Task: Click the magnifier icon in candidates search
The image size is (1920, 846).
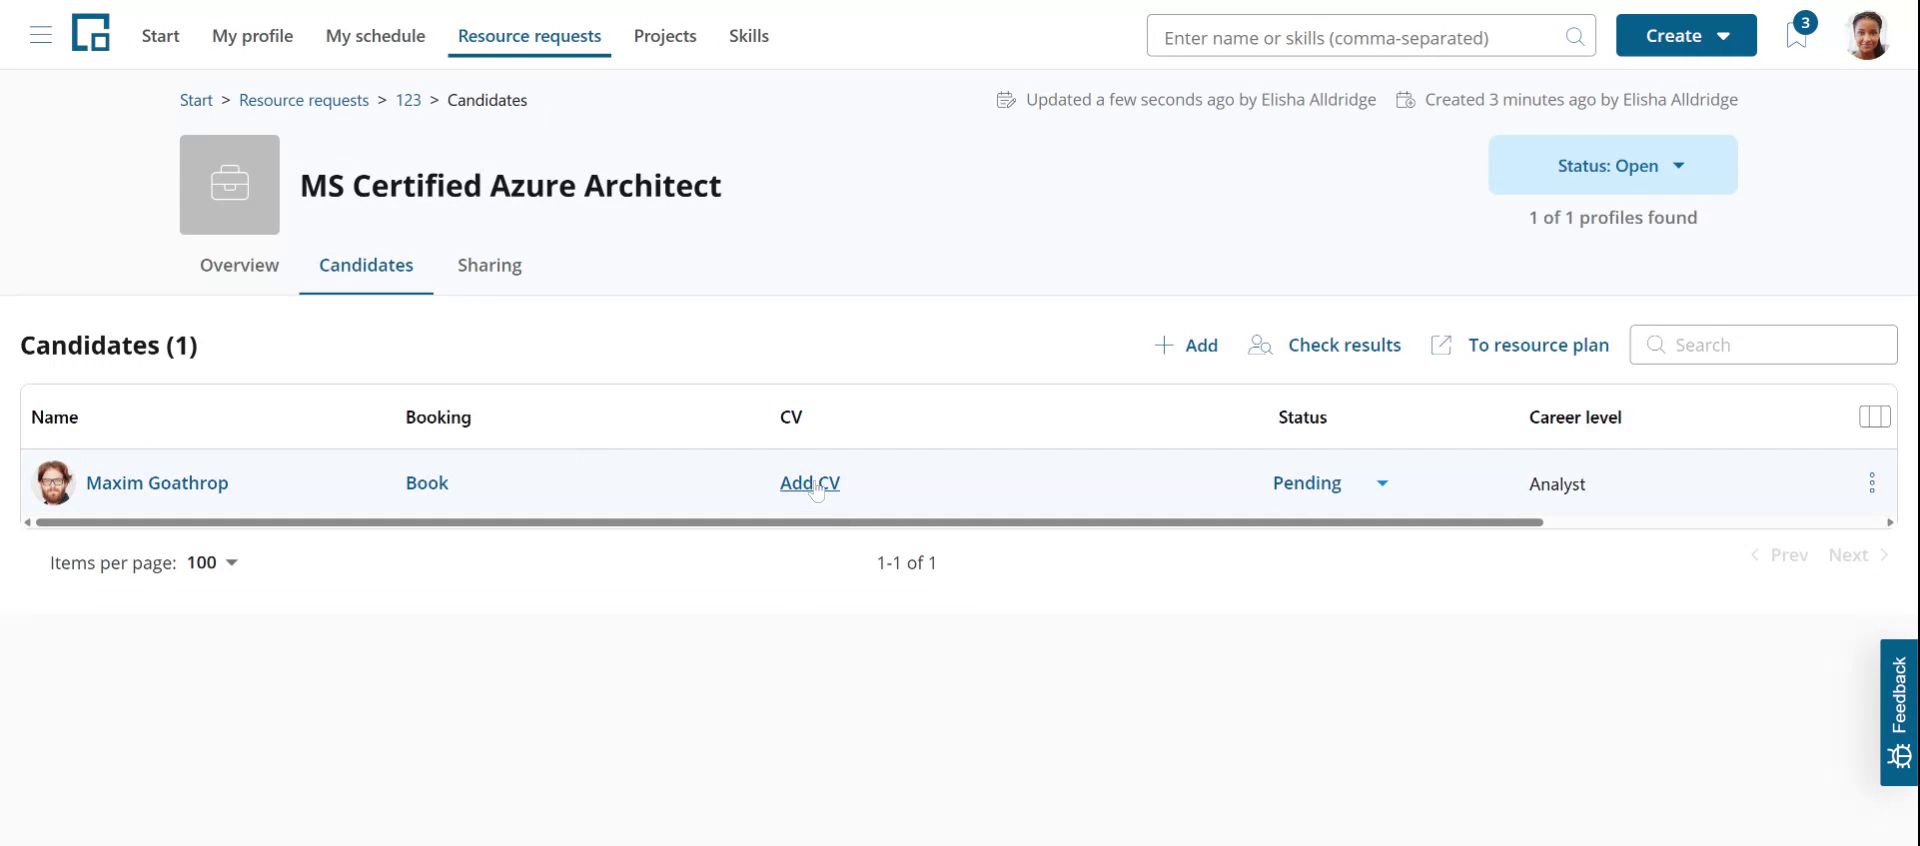Action: (x=1656, y=345)
